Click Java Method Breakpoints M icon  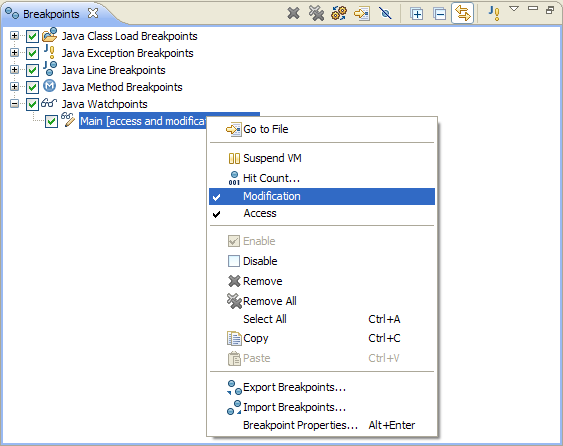(x=50, y=86)
